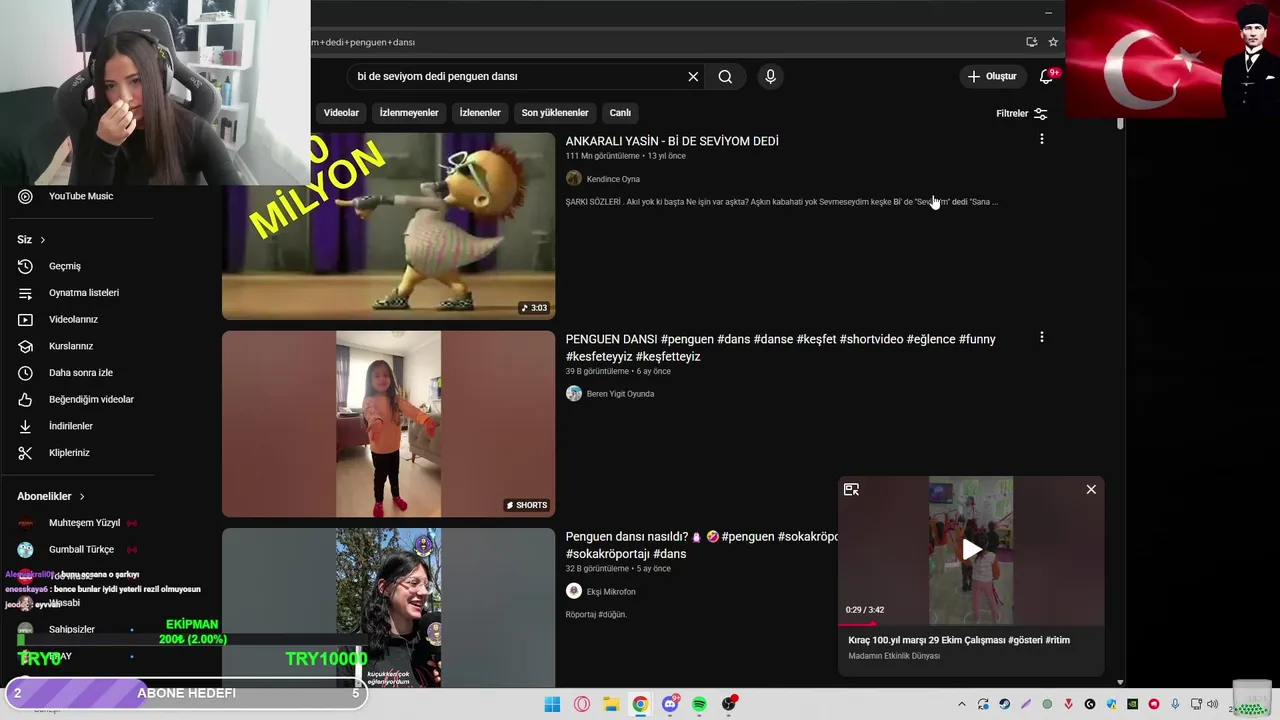Screen dimensions: 1280x720
Task: Open the Ekşi Mikrofon channel link
Action: click(611, 592)
